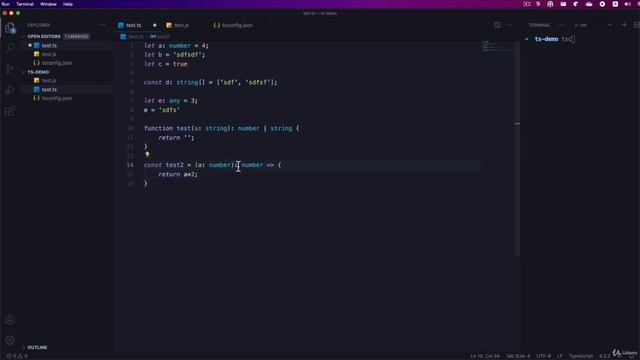Open the terminal shell selector dropdown
640x360 pixels.
(x=593, y=25)
